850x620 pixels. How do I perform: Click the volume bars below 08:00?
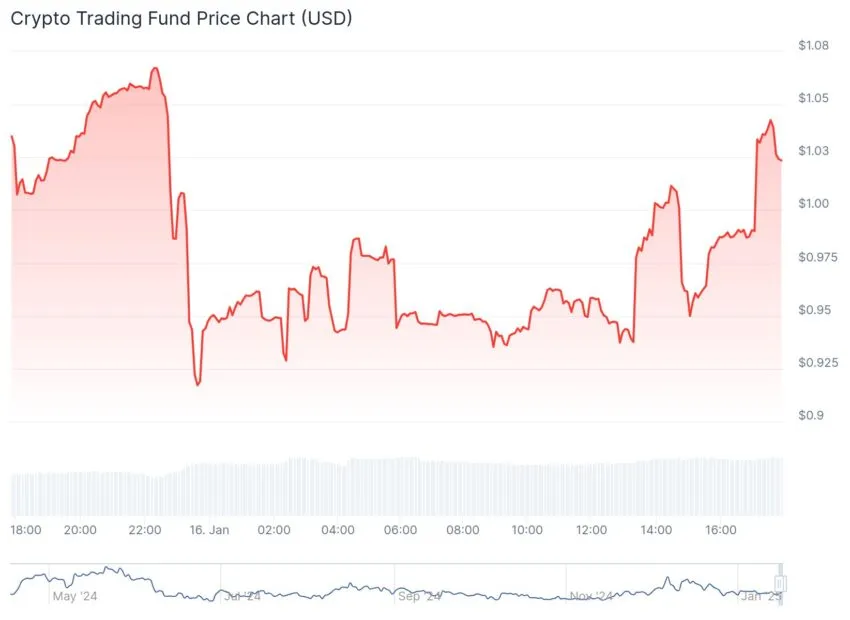[462, 489]
